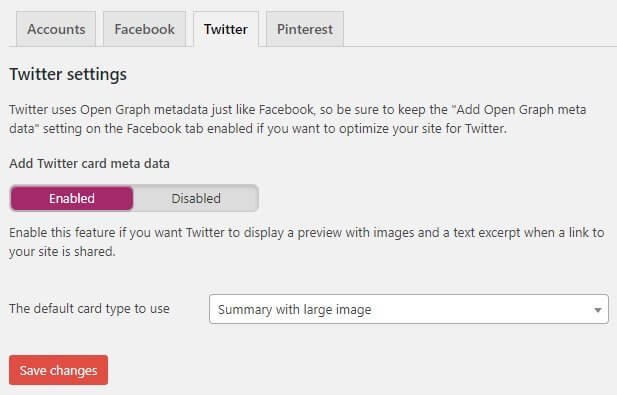The height and width of the screenshot is (395, 617).
Task: Click 'your site is shared.' help text line
Action: pos(62,251)
